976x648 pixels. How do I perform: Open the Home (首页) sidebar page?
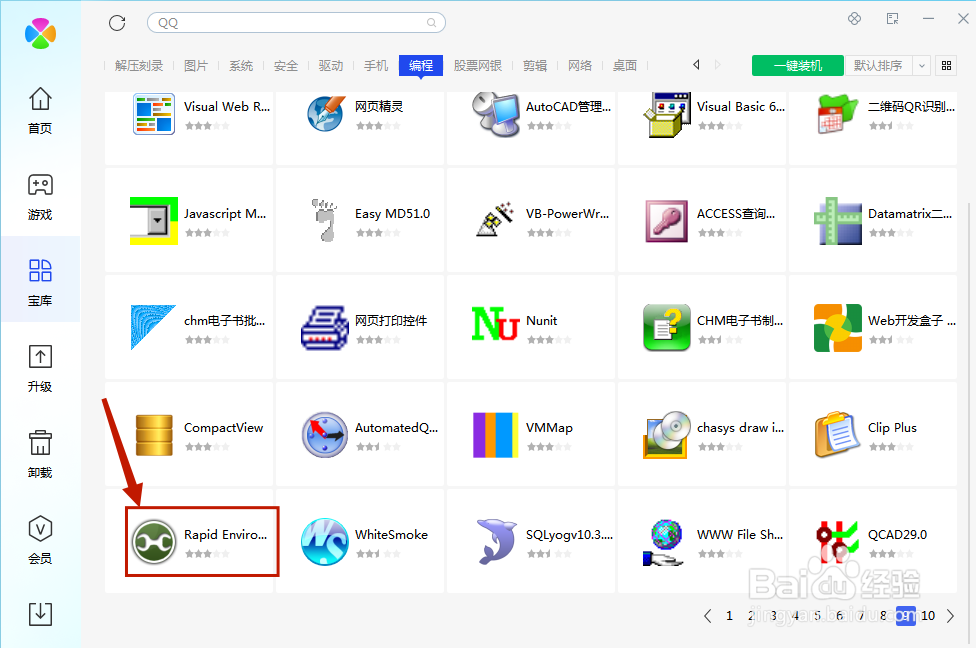(x=40, y=111)
